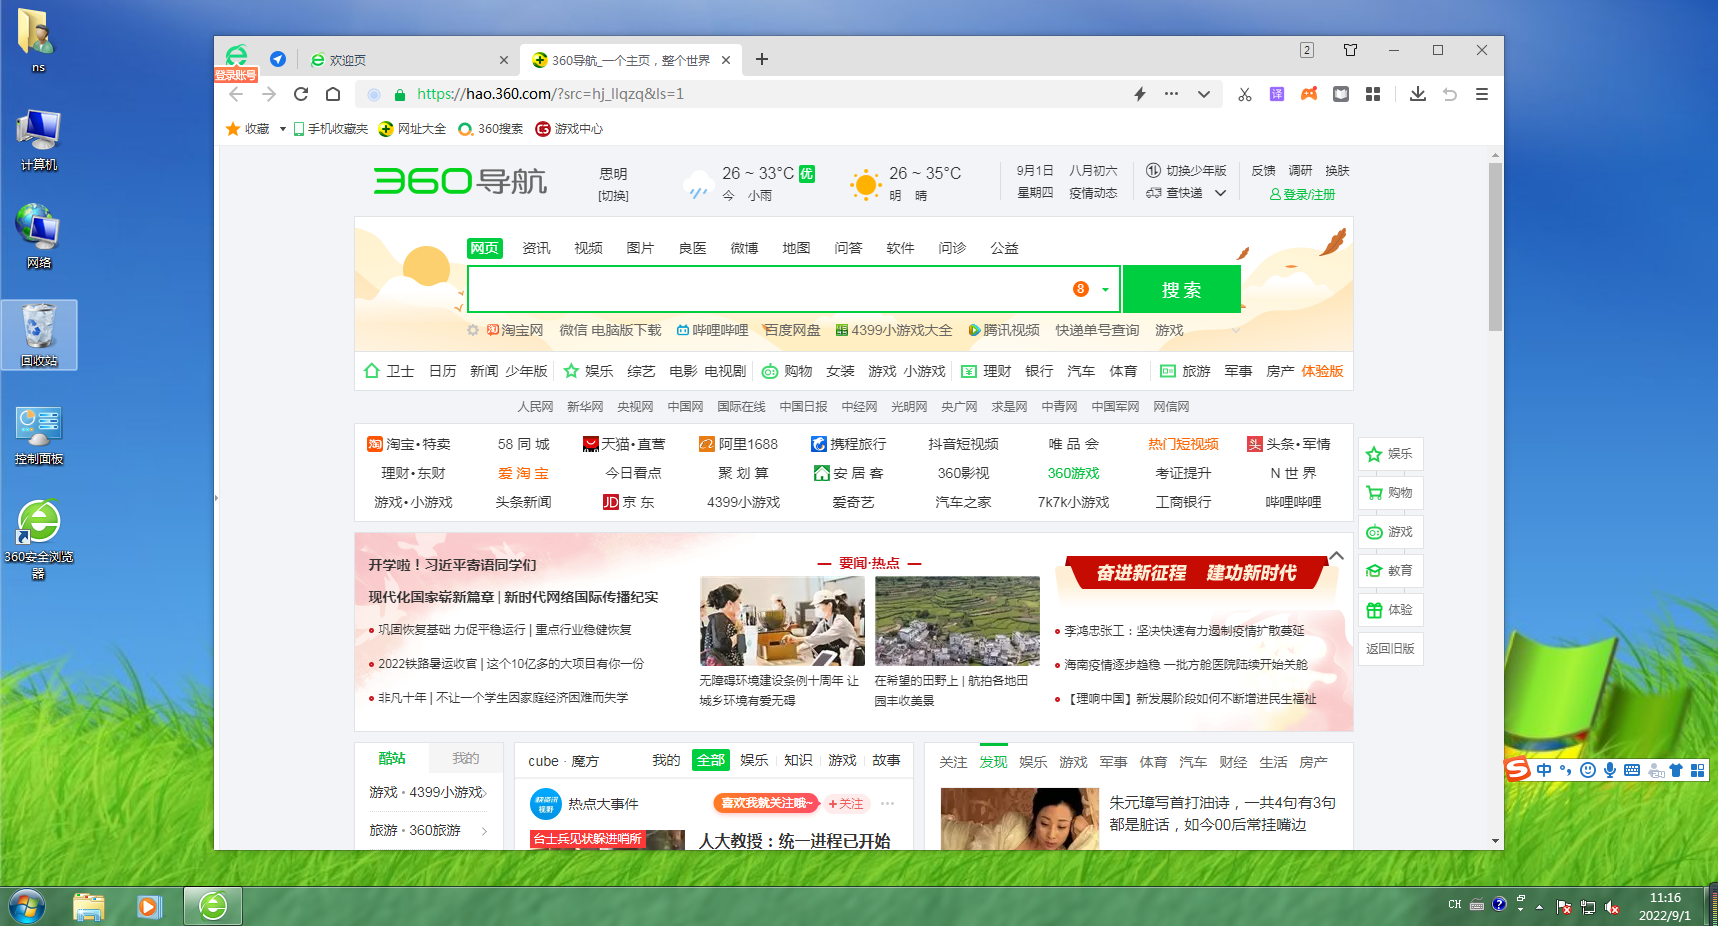The image size is (1718, 926).
Task: Open the extensions grid icon
Action: pos(1373,94)
